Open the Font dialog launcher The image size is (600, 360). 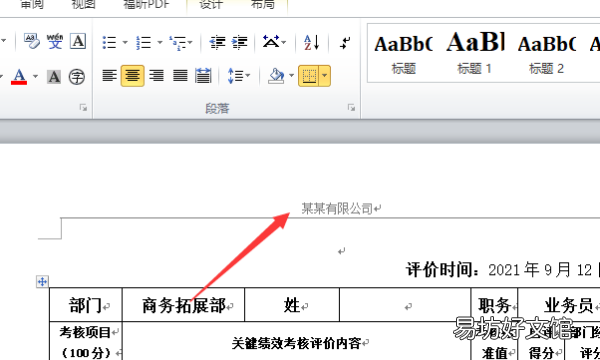[x=83, y=108]
